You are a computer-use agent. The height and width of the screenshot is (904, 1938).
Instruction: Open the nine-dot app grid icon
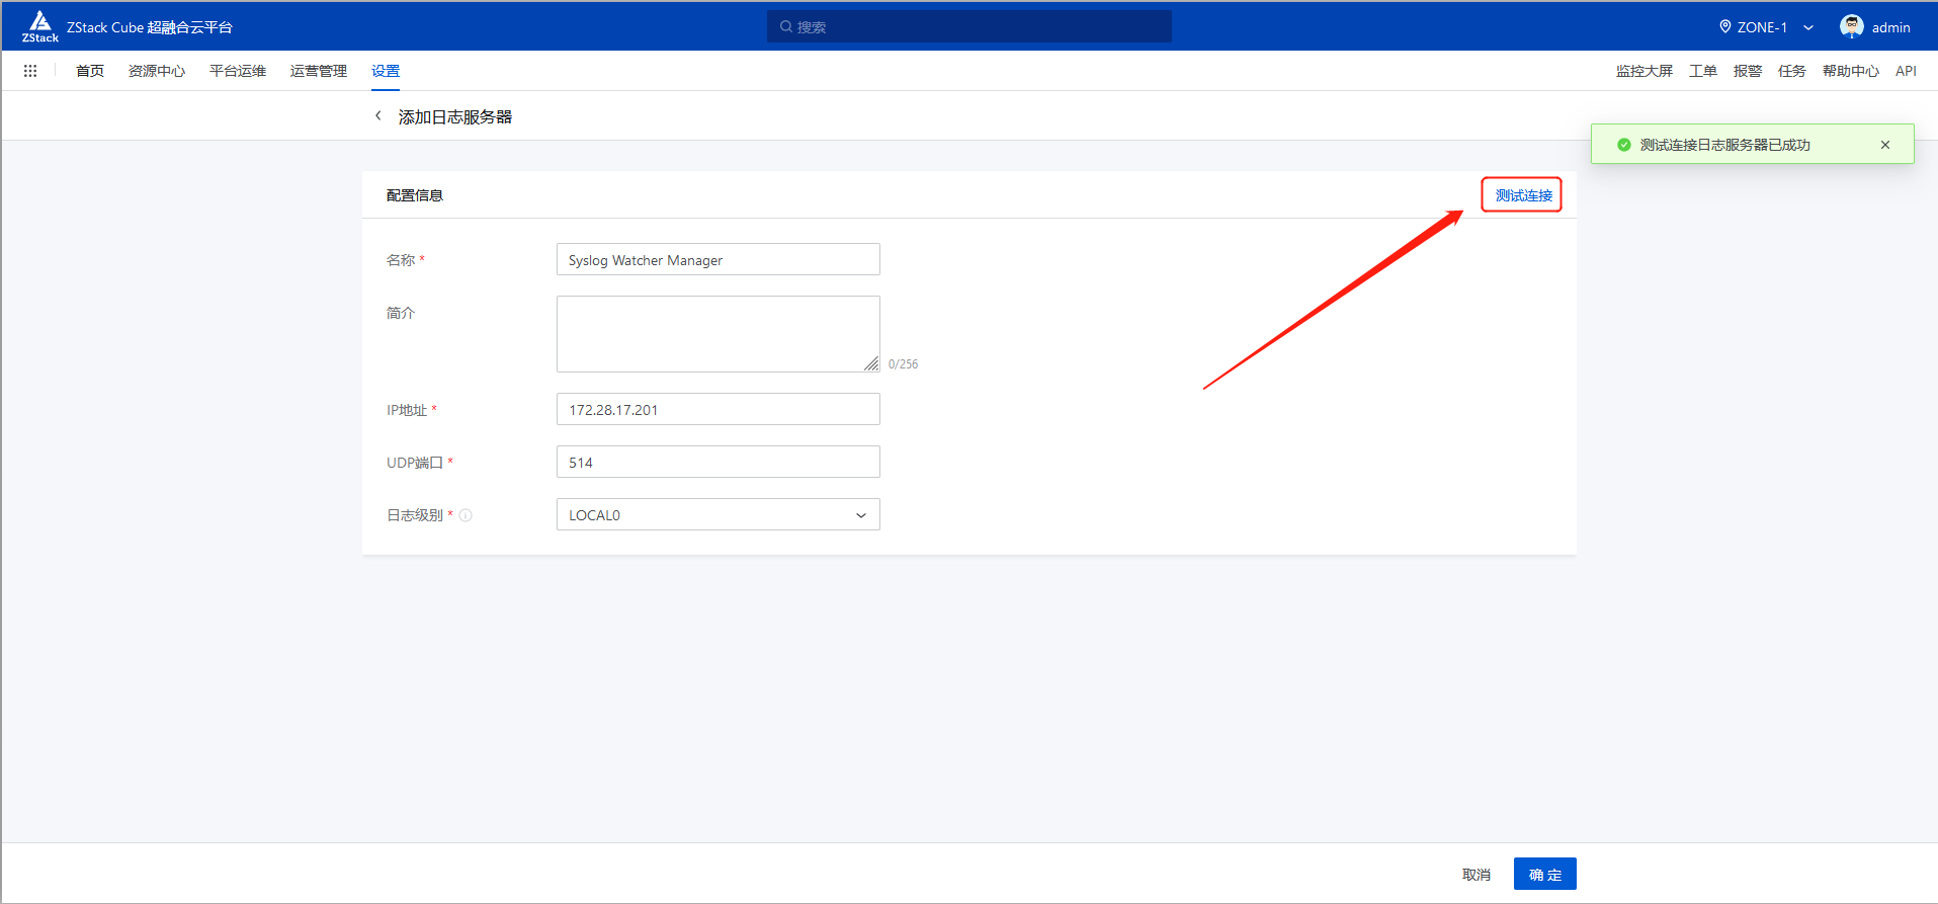[30, 70]
